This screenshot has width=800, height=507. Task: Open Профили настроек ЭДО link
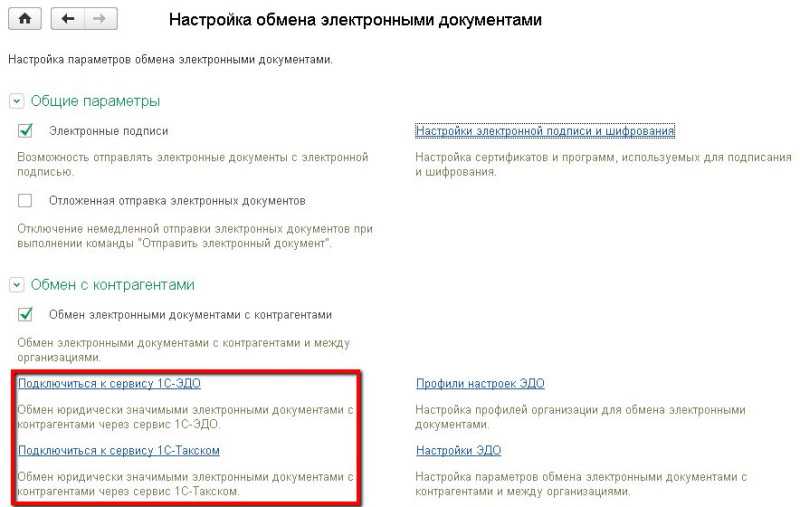[480, 384]
